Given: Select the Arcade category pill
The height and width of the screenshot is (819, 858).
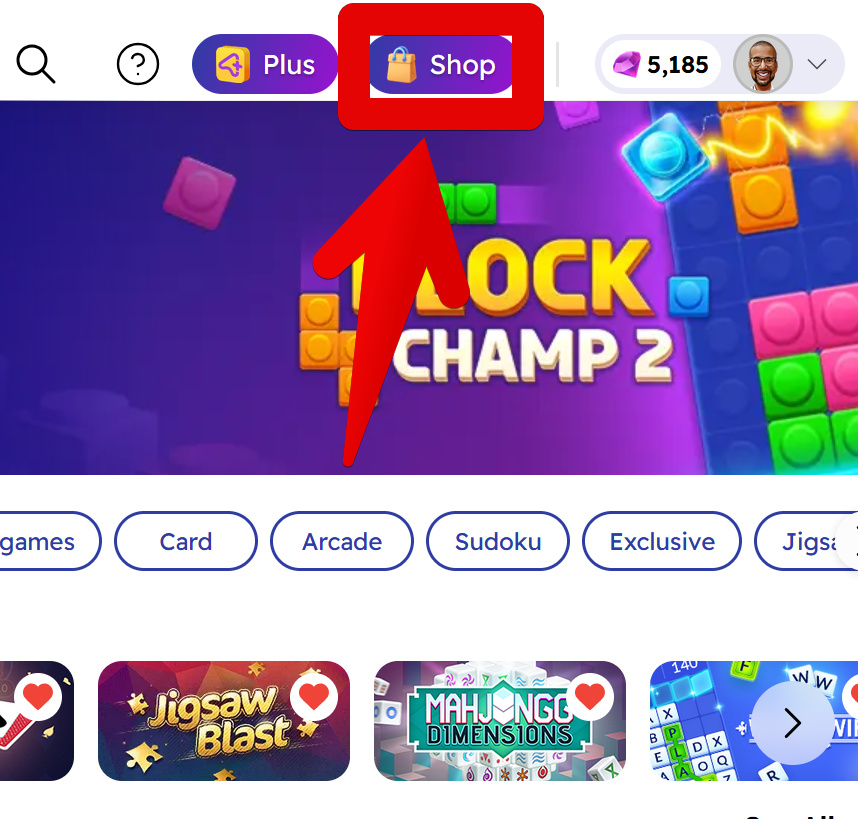Looking at the screenshot, I should coord(342,542).
